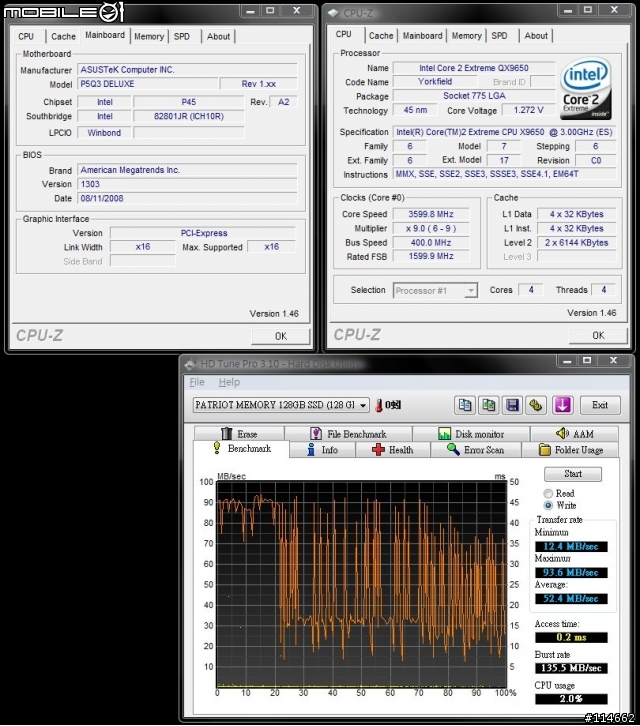
Task: Click the processor name Intel Core 2 Extreme QX9650
Action: tap(474, 68)
